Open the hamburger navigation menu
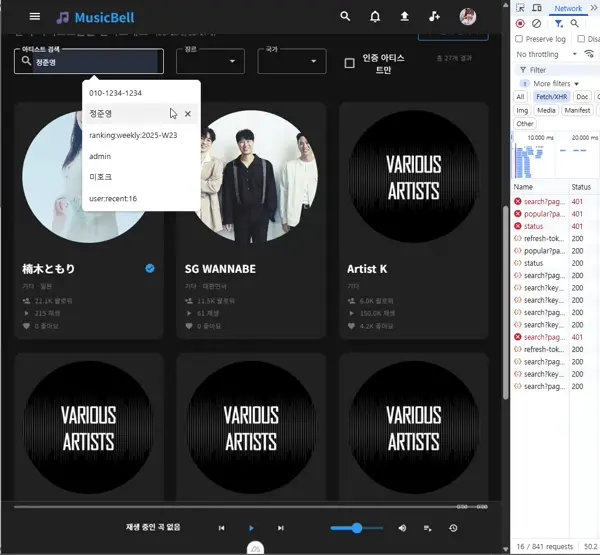This screenshot has height=555, width=600. 35,17
